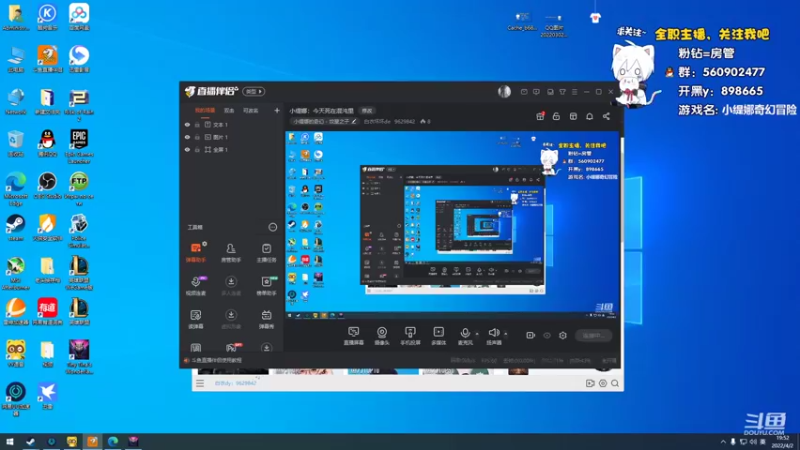Open Steam desktop shortcut

(x=15, y=228)
